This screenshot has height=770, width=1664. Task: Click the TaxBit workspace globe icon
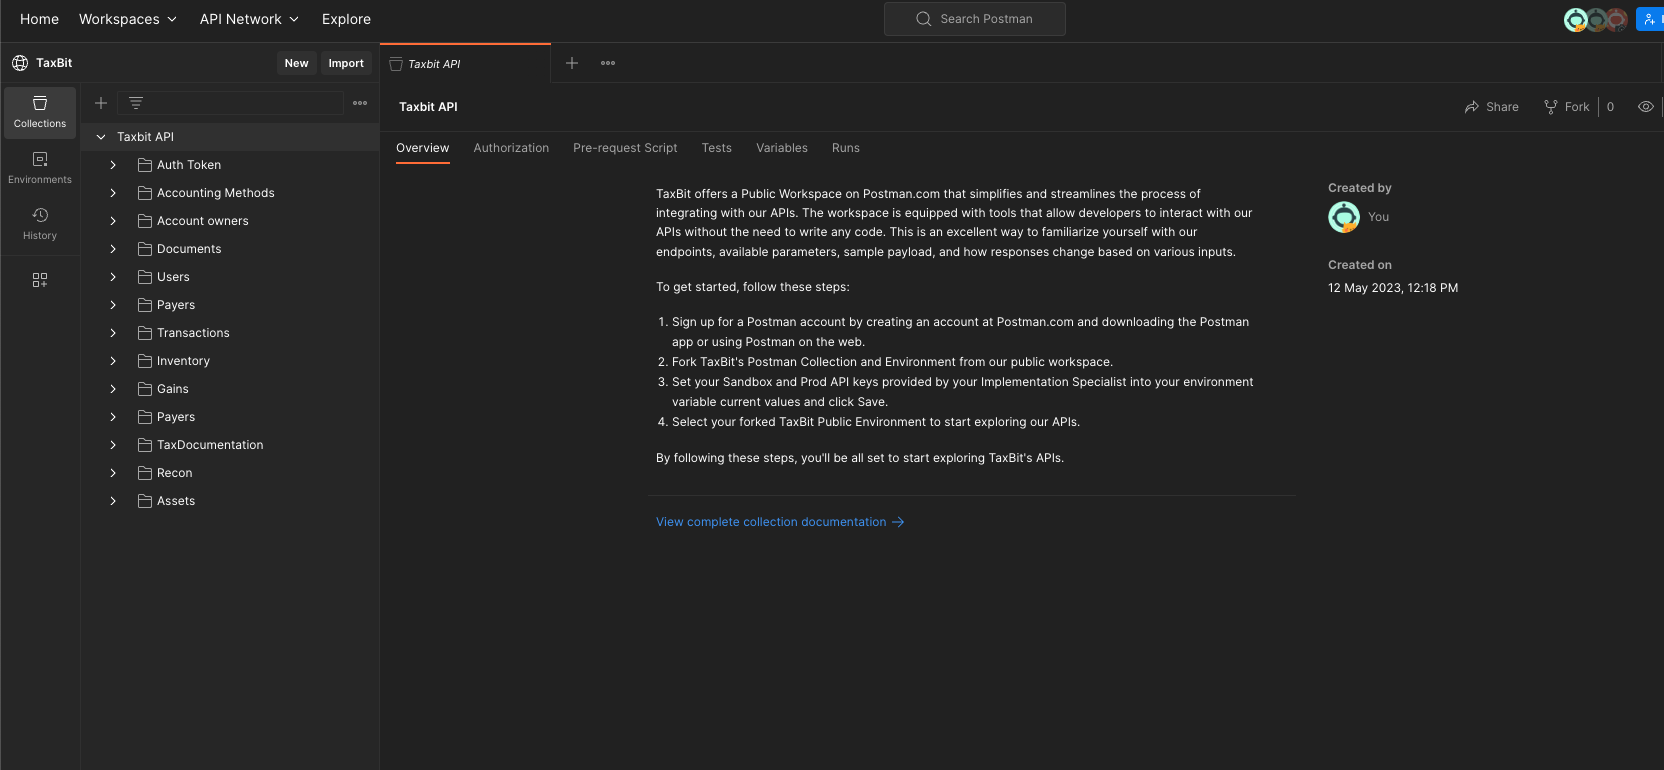pyautogui.click(x=20, y=63)
